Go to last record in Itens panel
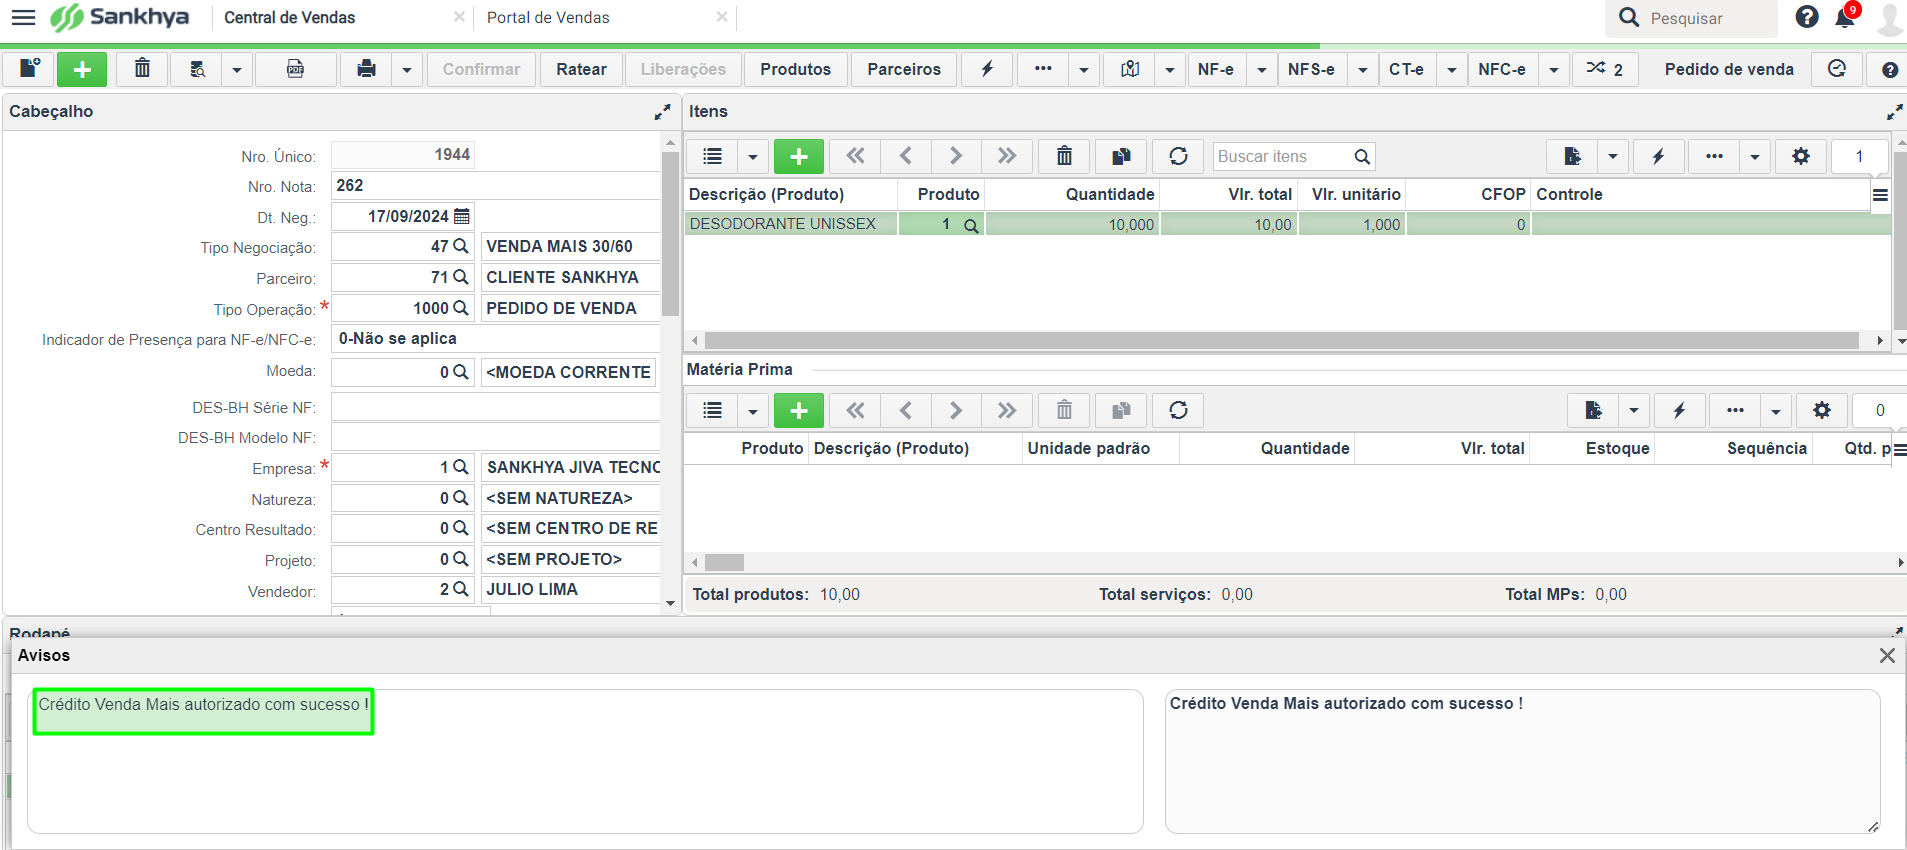 [x=1006, y=156]
